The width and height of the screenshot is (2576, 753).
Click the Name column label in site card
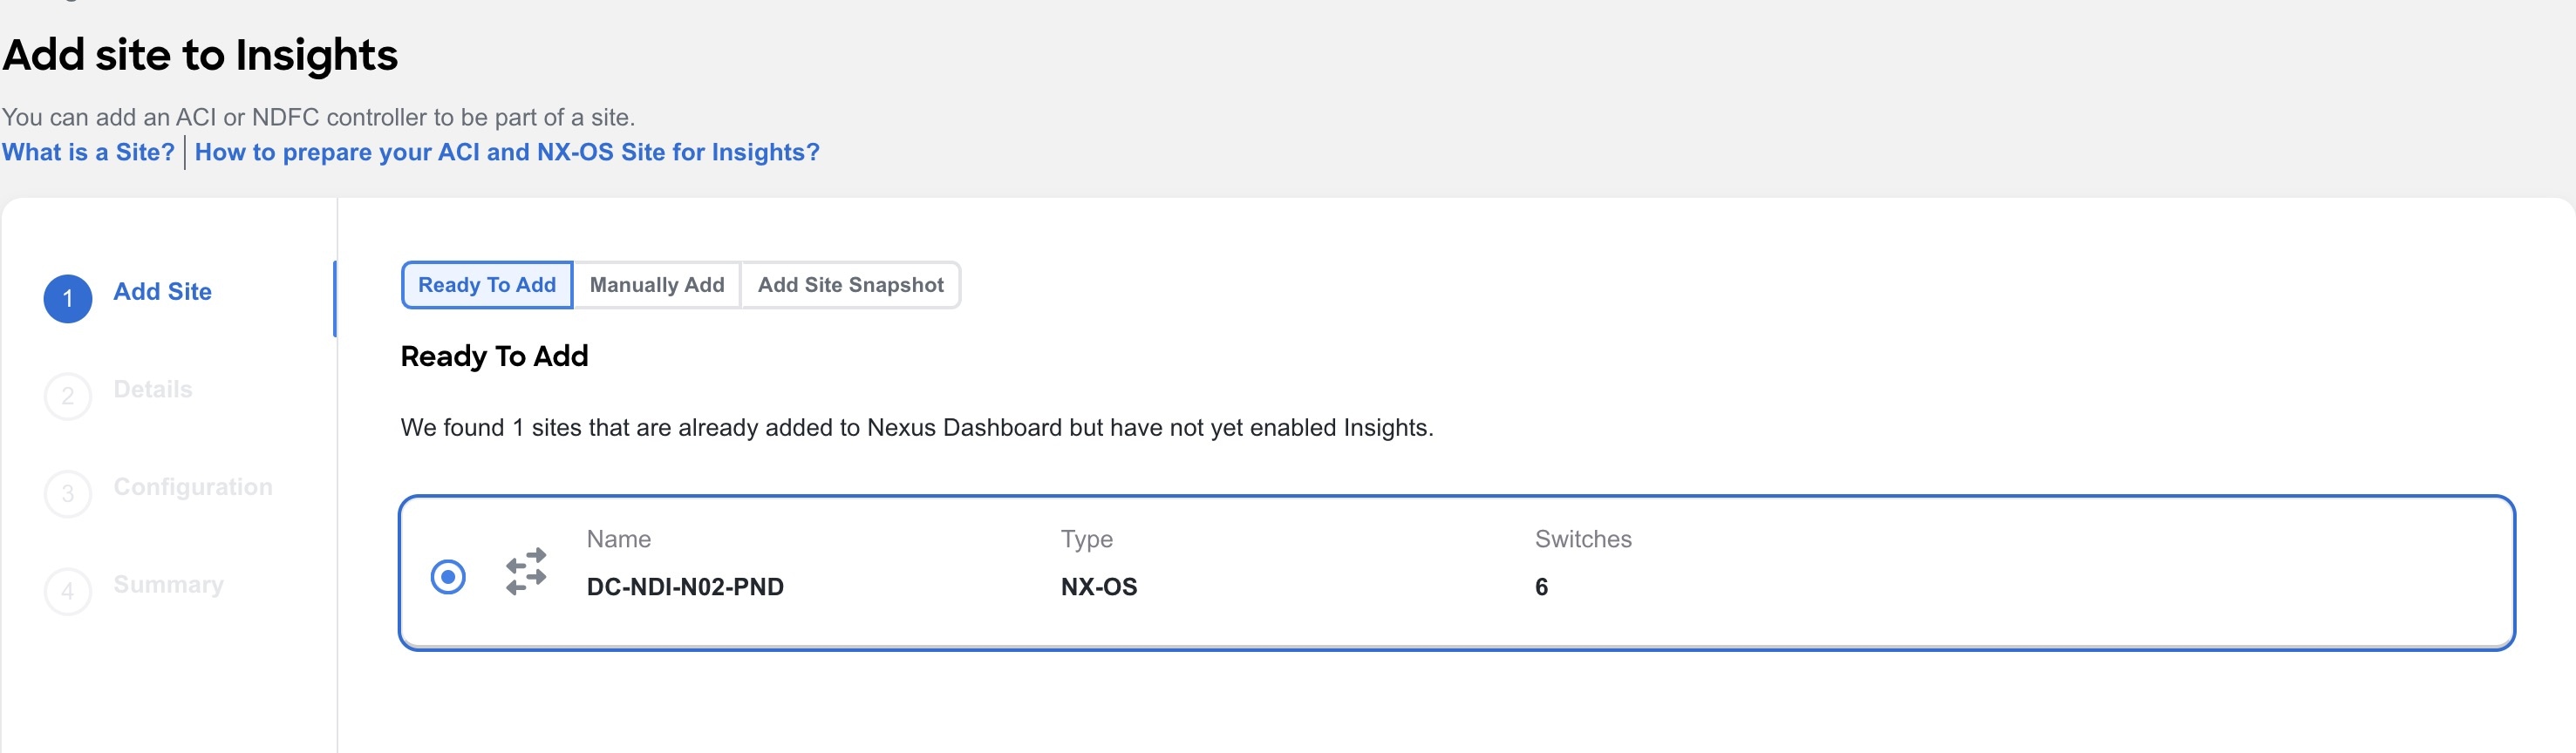[619, 539]
